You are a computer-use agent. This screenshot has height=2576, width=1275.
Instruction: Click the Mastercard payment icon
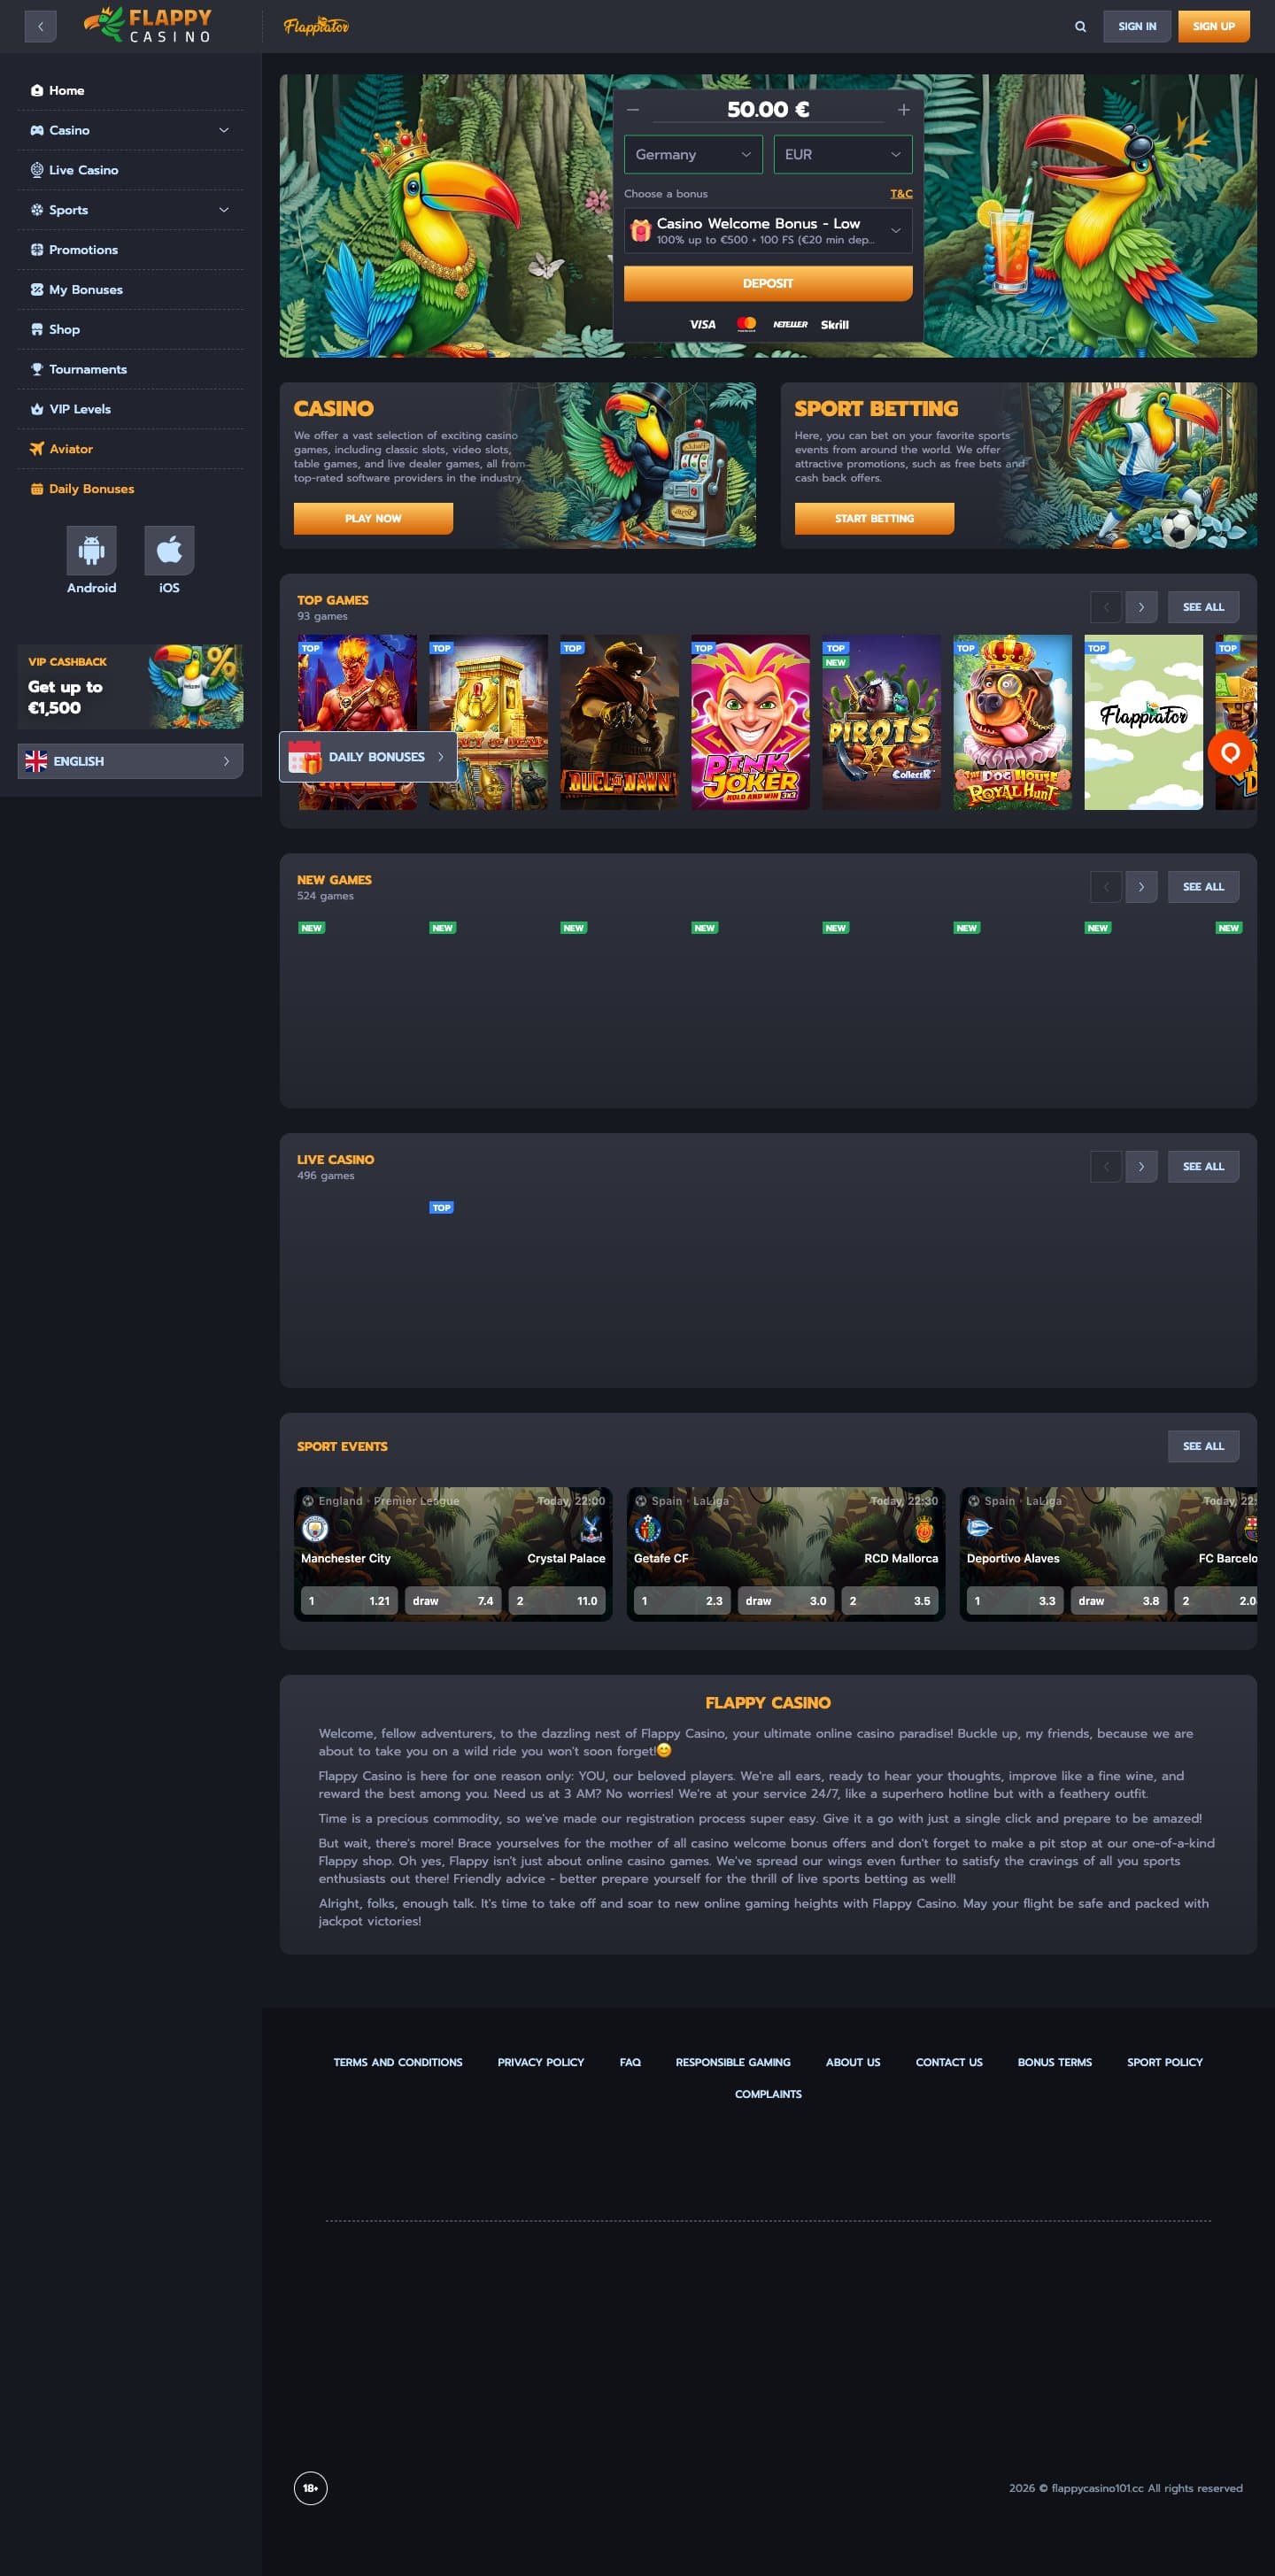click(x=746, y=324)
